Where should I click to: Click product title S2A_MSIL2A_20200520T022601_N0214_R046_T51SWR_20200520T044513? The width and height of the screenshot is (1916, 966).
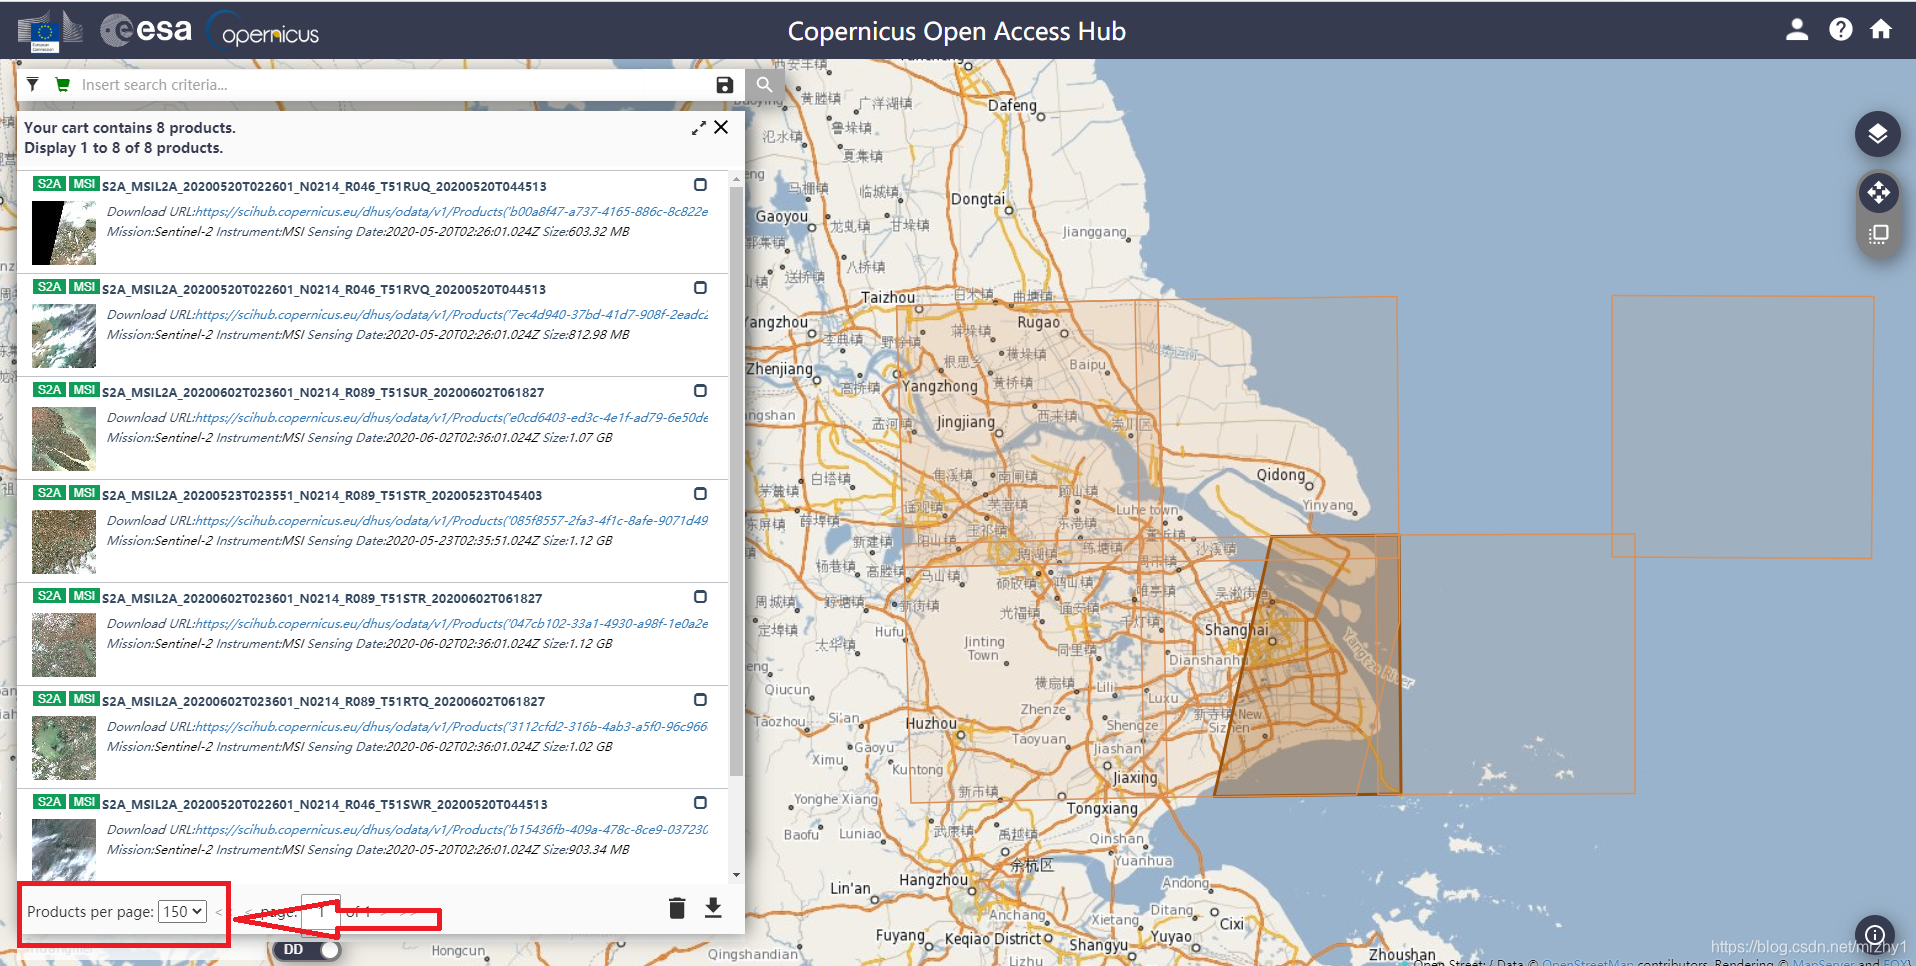click(x=325, y=805)
